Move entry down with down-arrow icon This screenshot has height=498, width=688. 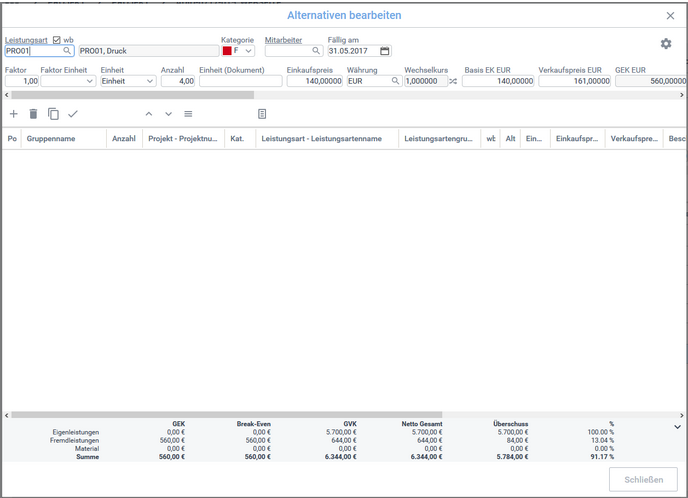[168, 114]
